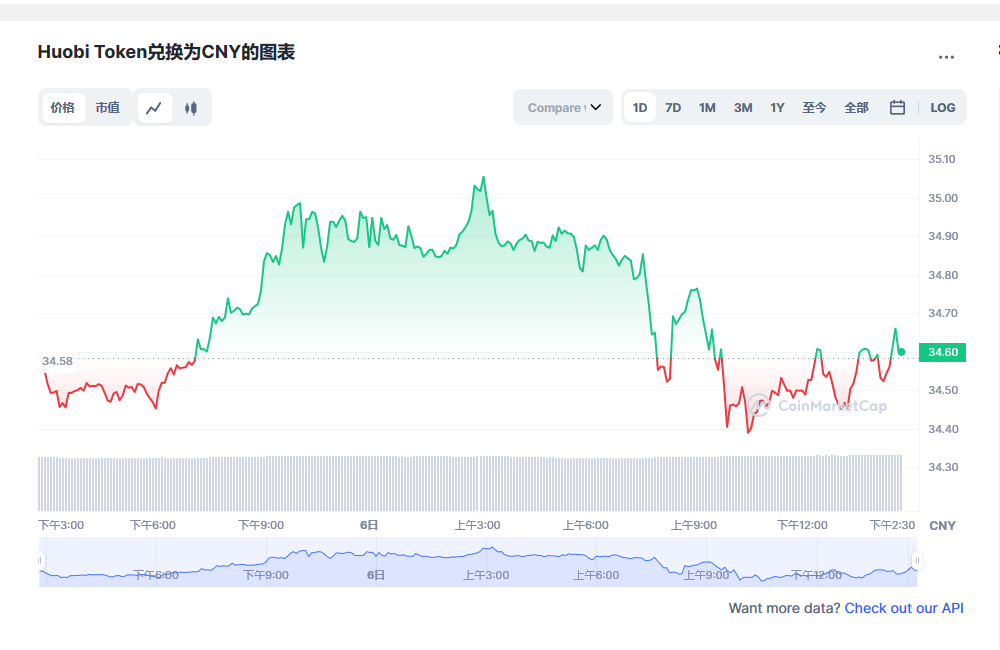Image resolution: width=1000 pixels, height=650 pixels.
Task: Click the CNY currency label
Action: 942,526
